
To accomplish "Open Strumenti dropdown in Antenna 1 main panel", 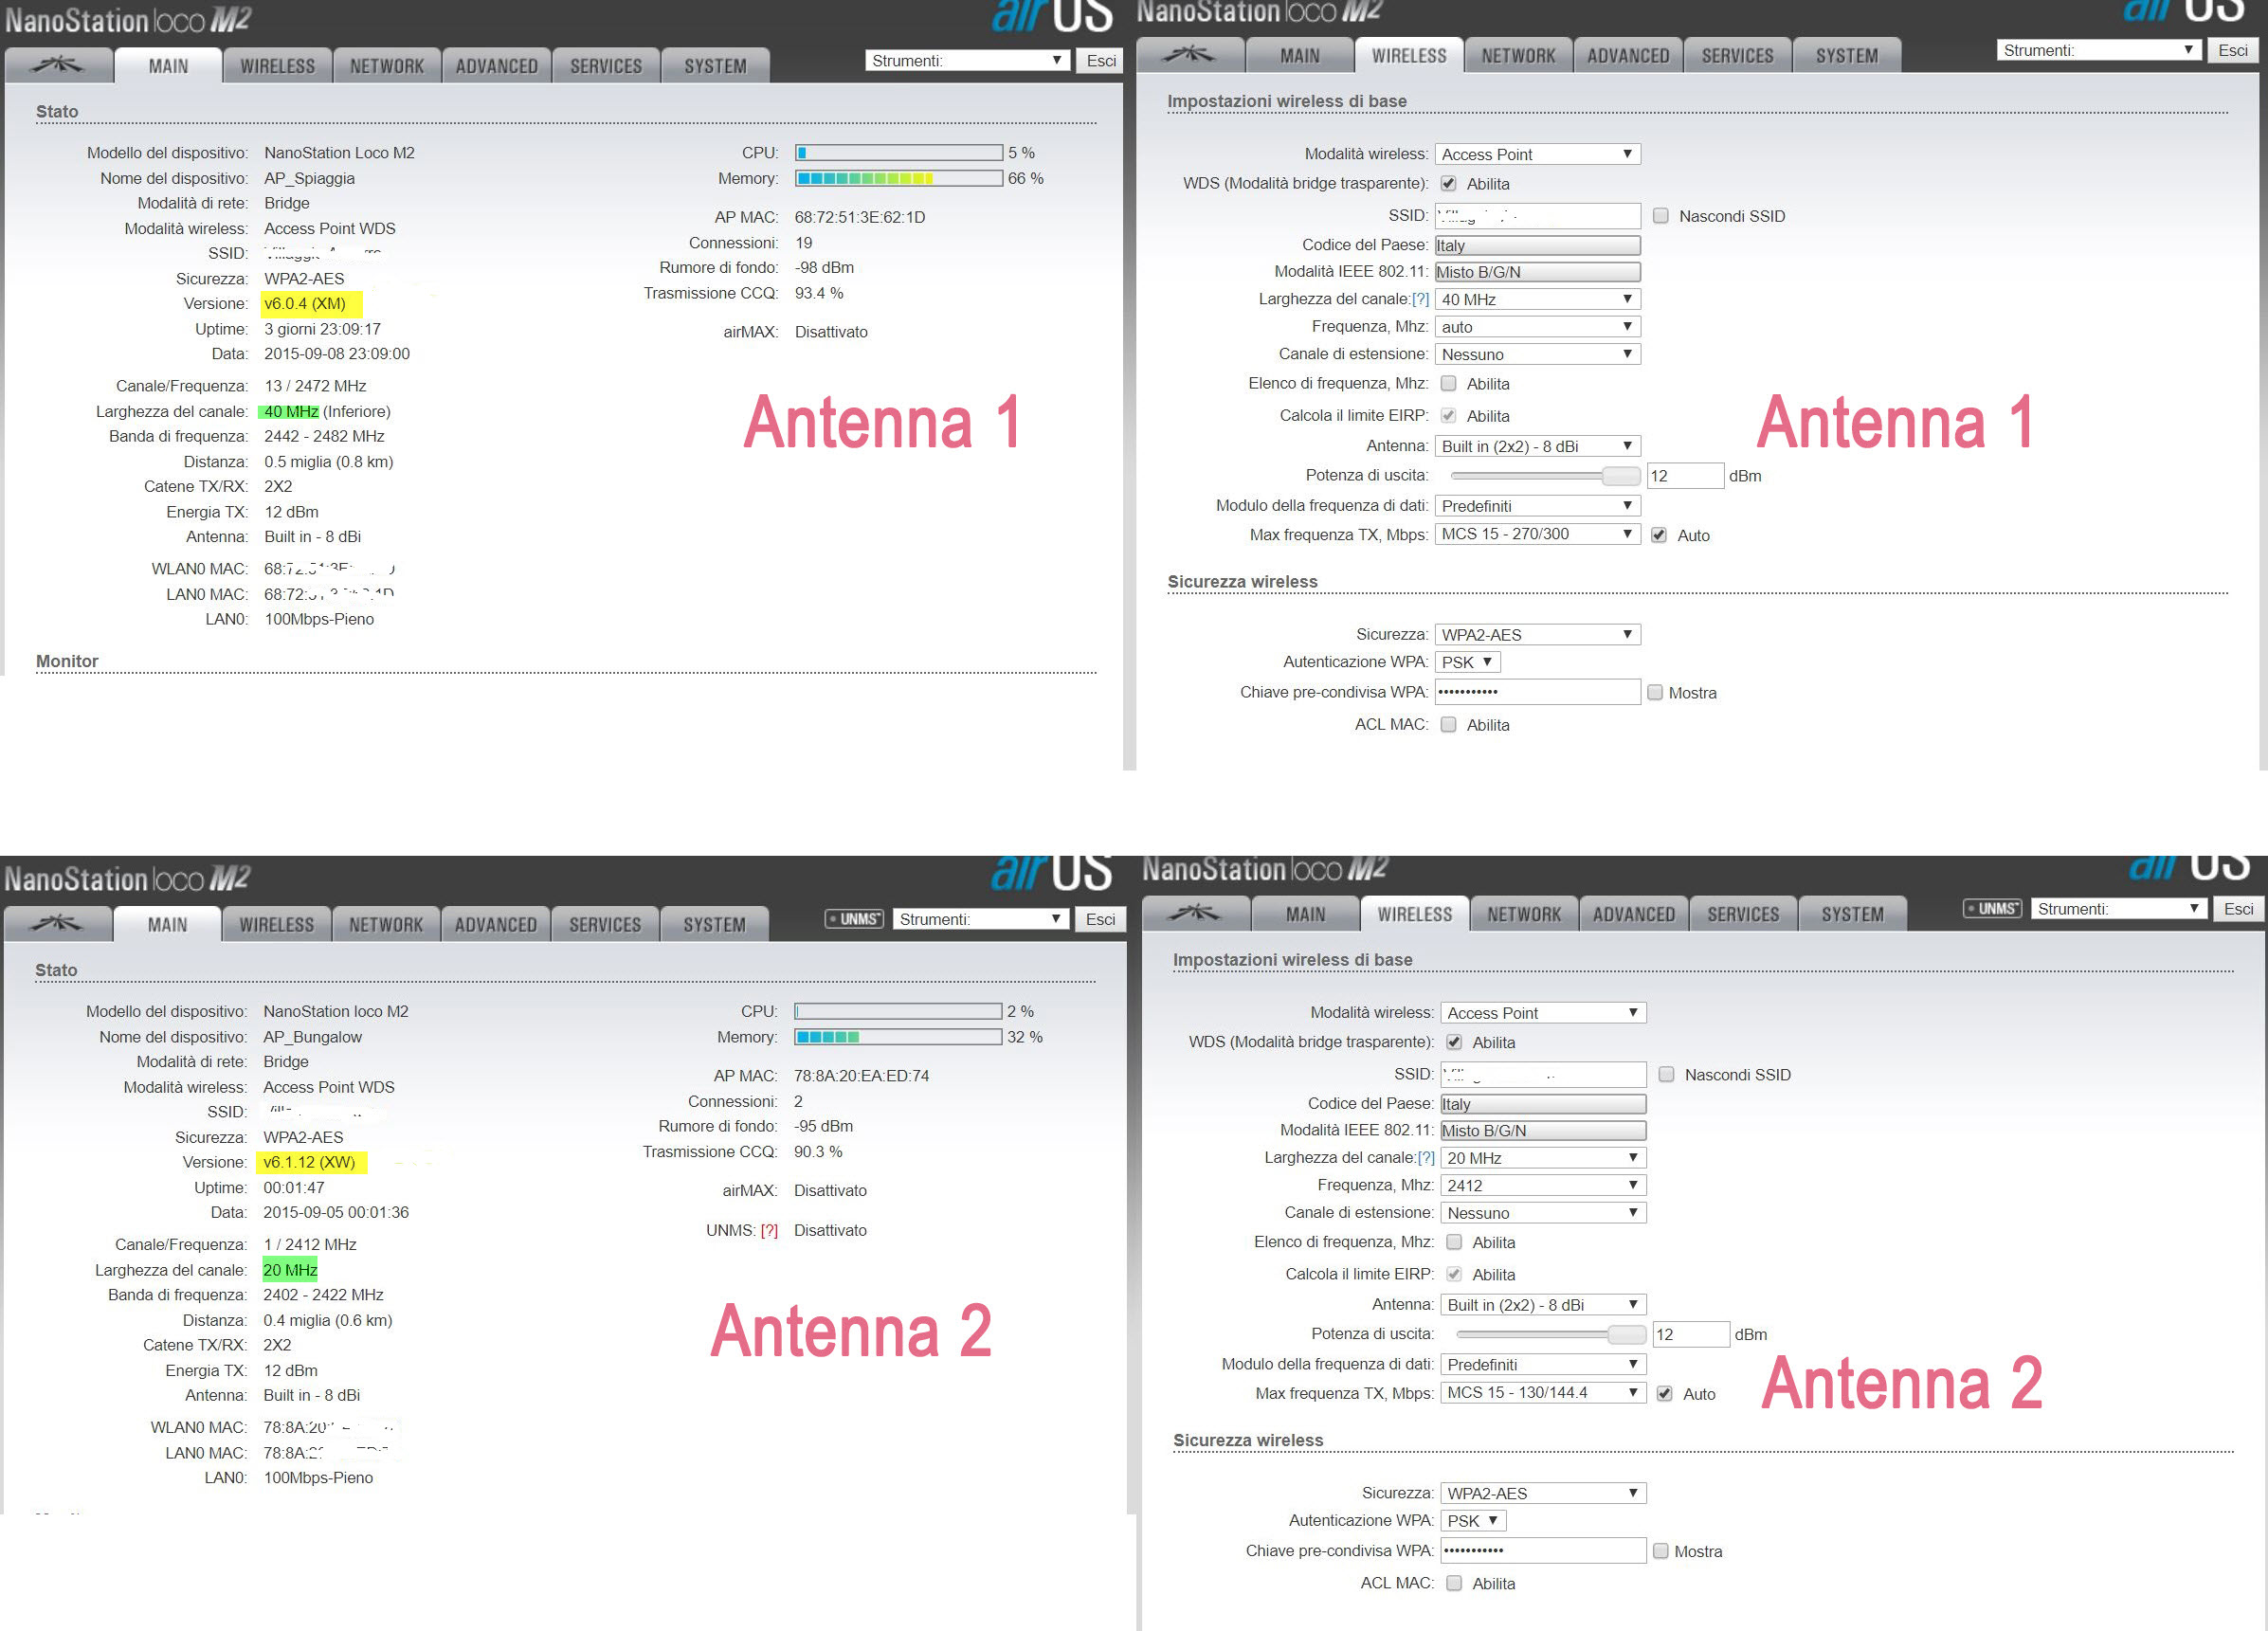I will point(967,60).
